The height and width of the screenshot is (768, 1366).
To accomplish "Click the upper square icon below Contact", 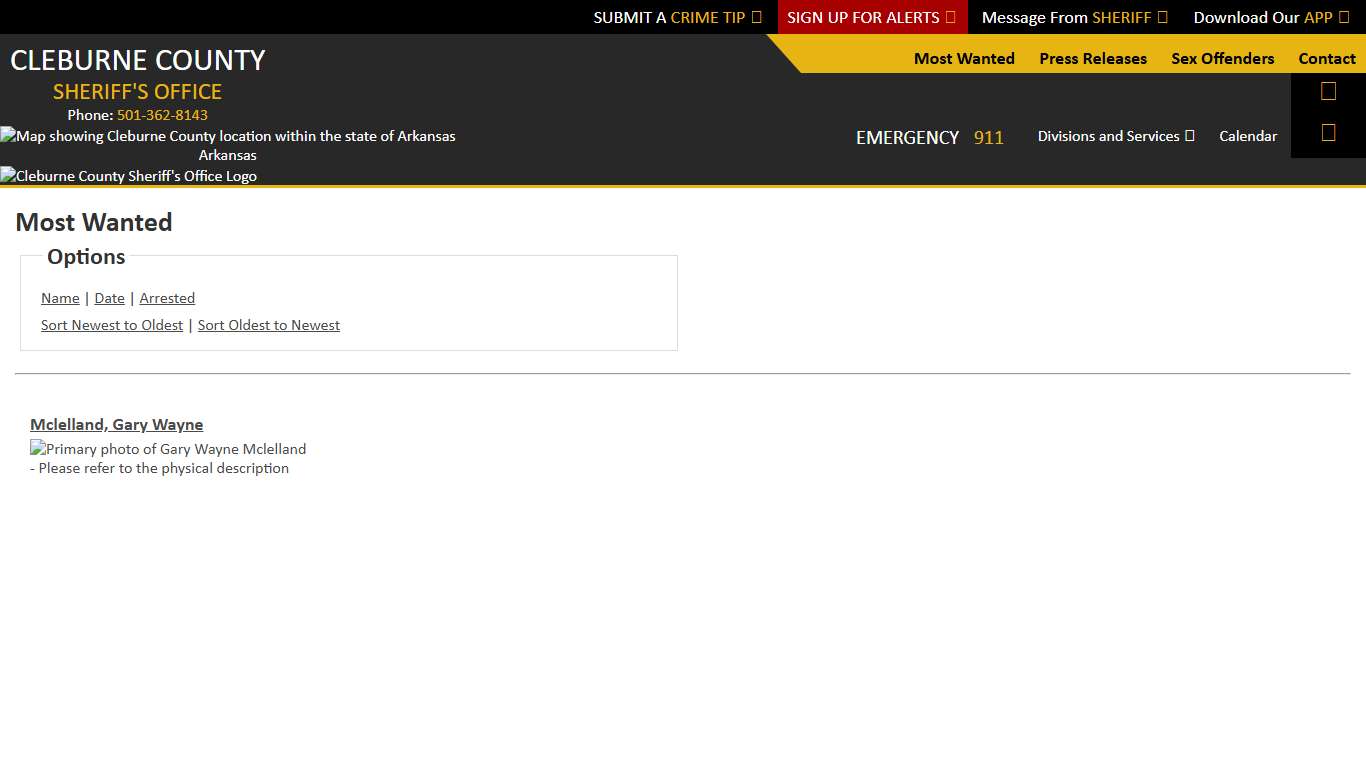I will pyautogui.click(x=1328, y=91).
